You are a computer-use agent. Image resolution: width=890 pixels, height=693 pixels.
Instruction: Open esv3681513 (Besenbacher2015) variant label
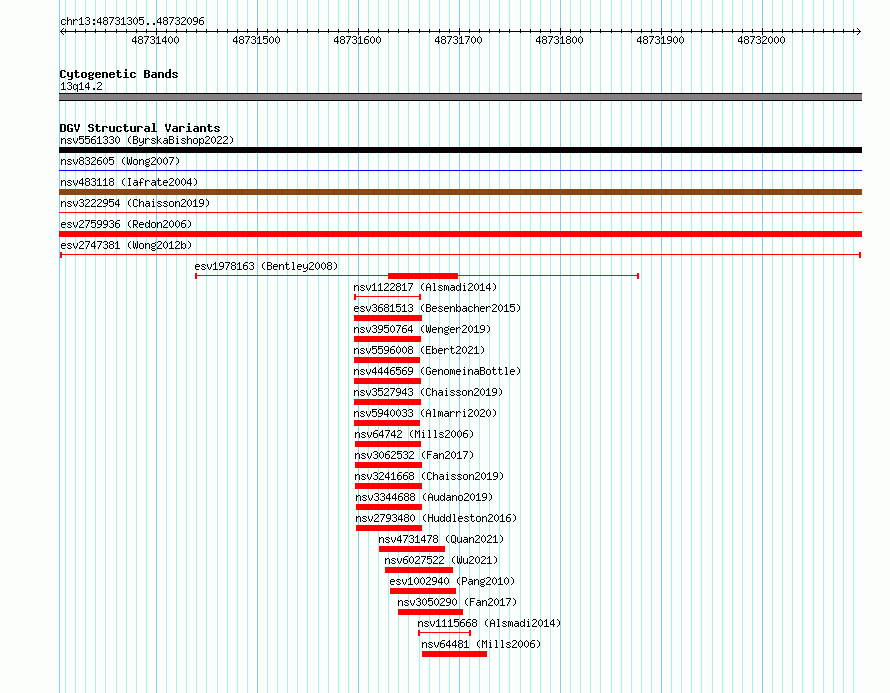pyautogui.click(x=437, y=308)
